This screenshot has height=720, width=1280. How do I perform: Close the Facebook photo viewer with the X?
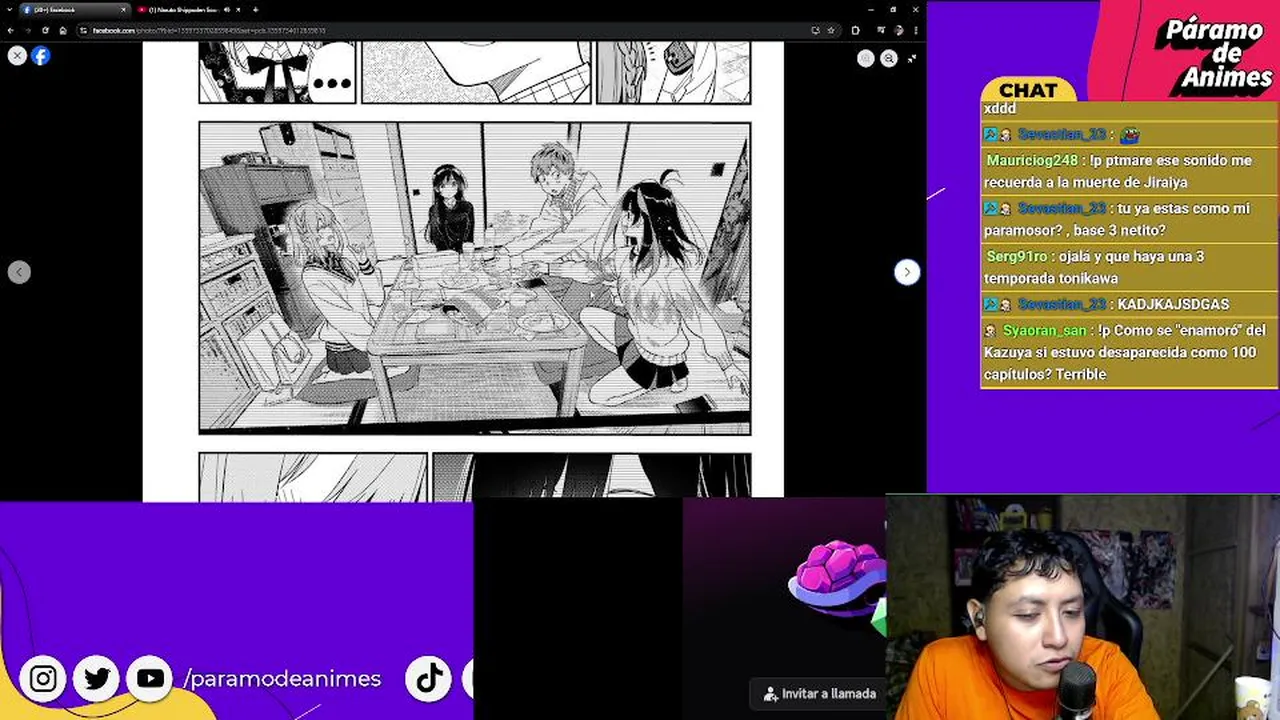[17, 56]
